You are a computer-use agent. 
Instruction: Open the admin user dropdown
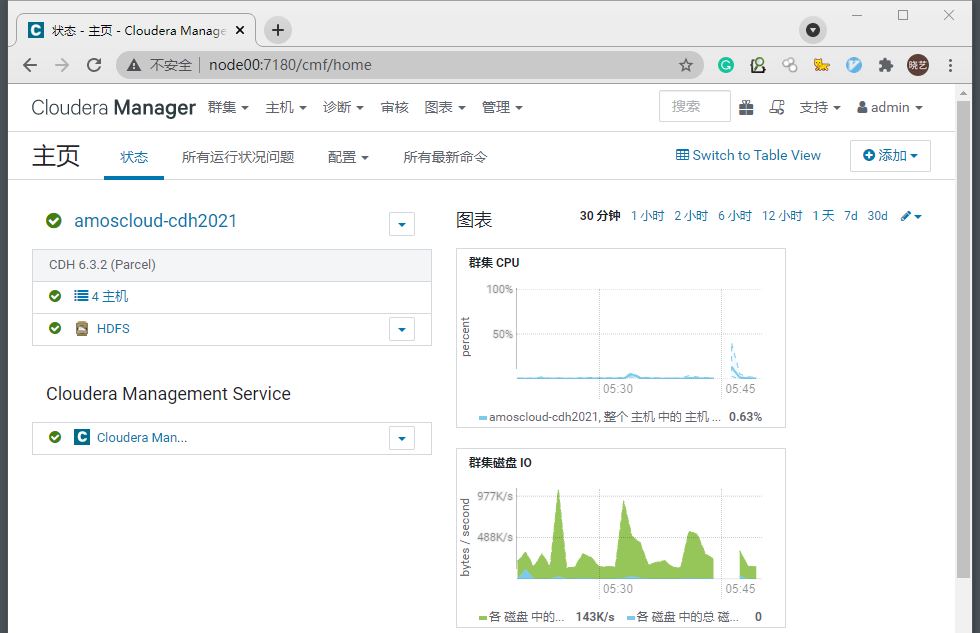(x=890, y=107)
